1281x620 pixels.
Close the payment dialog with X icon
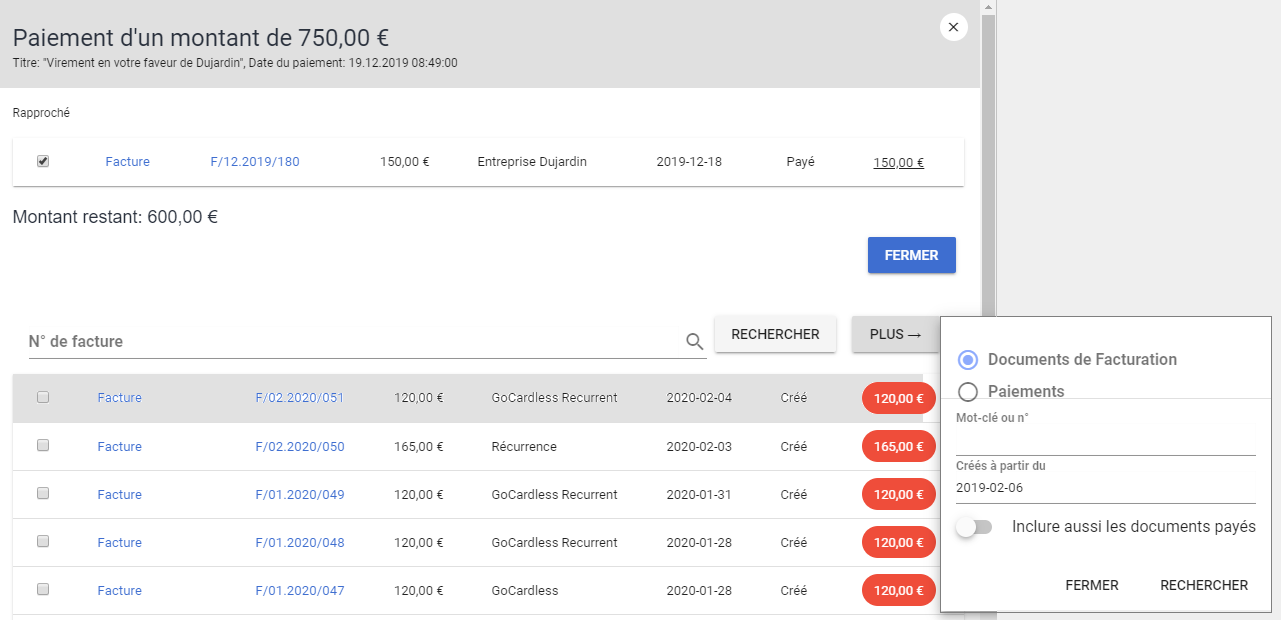click(953, 27)
